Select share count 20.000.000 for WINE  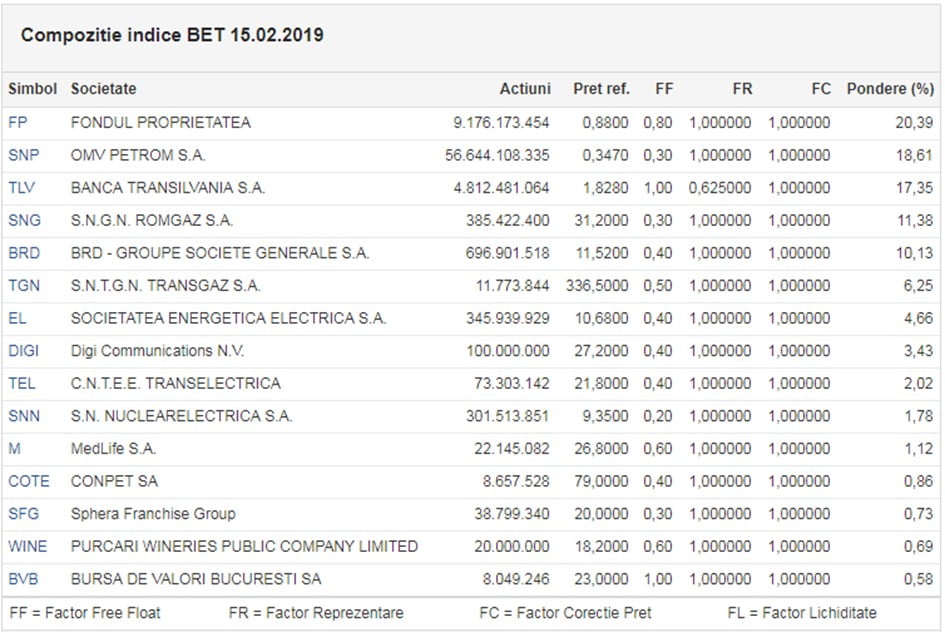click(x=512, y=546)
